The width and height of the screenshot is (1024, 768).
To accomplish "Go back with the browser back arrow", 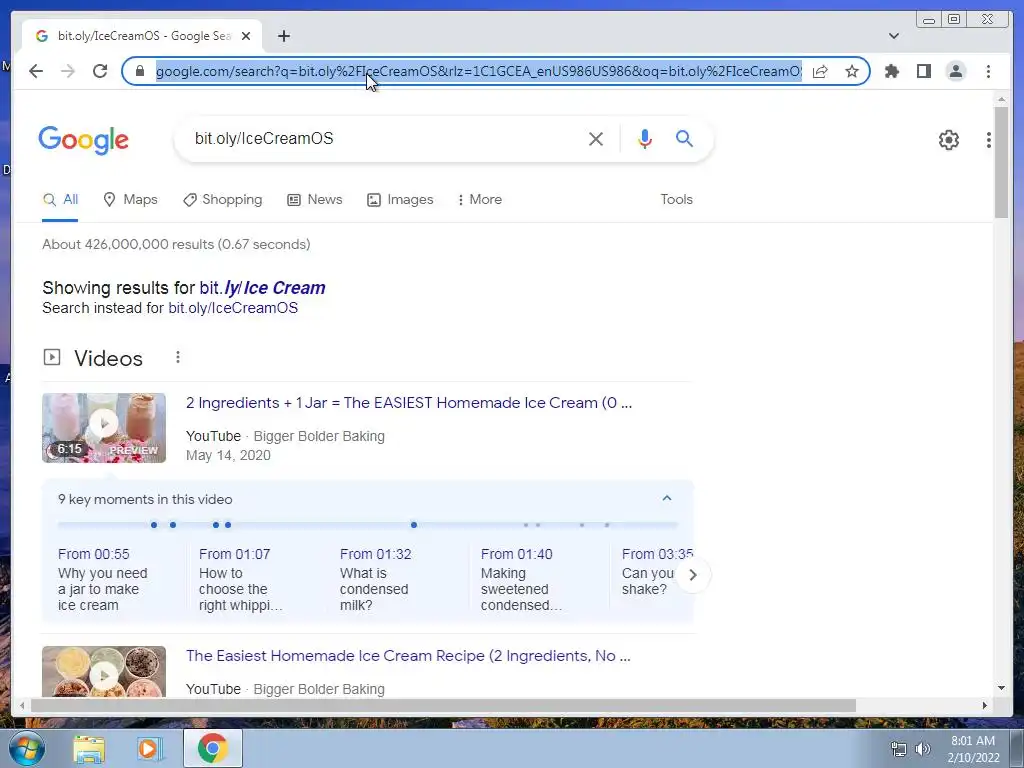I will coord(36,71).
